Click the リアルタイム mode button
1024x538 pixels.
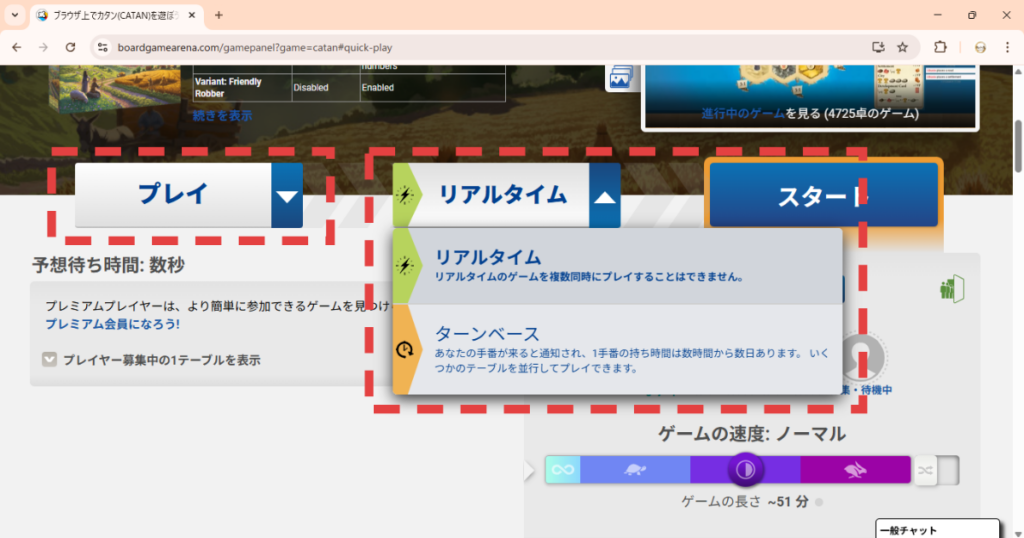492,195
